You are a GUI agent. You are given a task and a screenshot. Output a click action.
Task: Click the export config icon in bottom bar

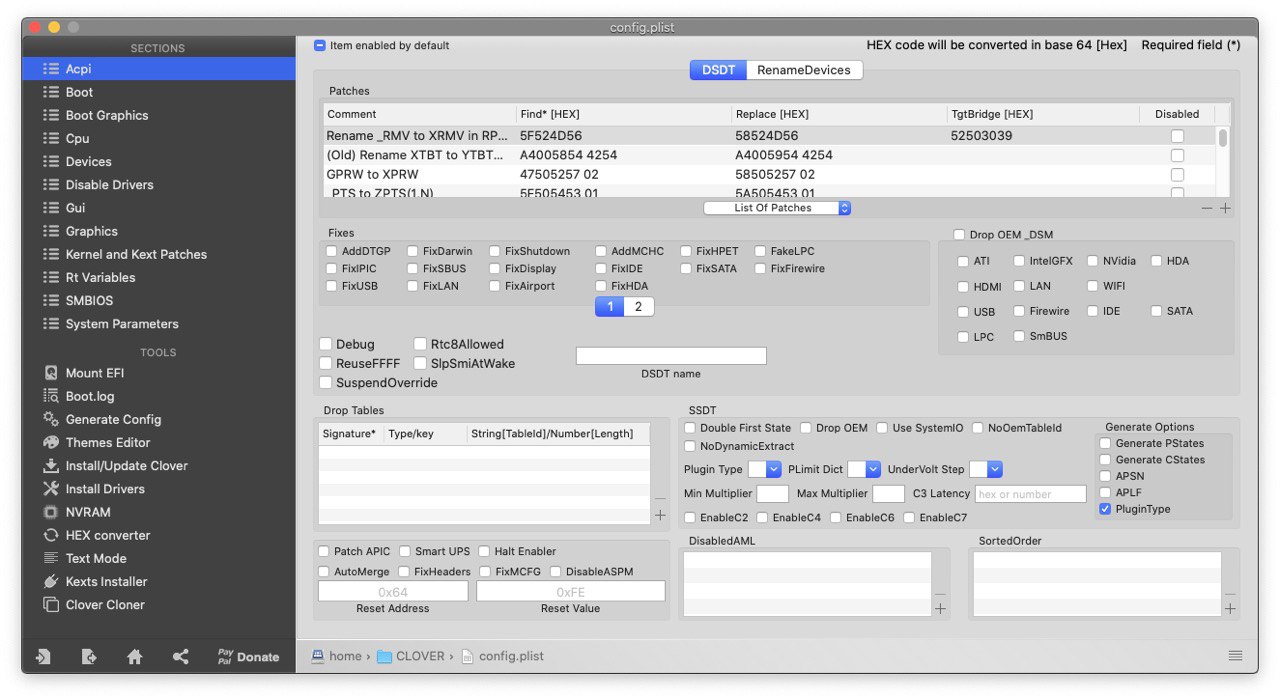(x=89, y=657)
